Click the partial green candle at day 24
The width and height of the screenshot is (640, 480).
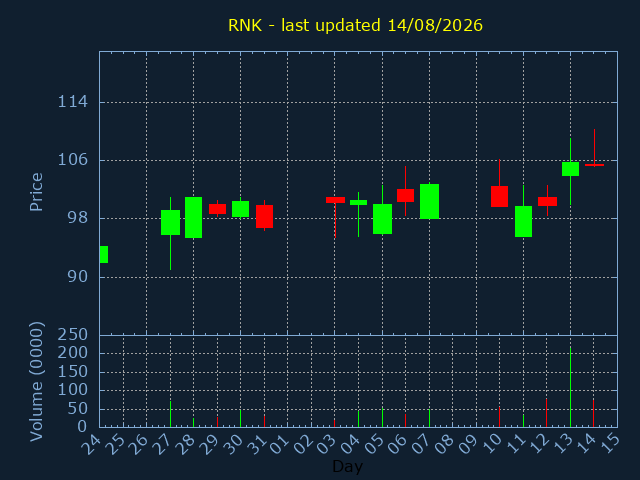tap(104, 254)
